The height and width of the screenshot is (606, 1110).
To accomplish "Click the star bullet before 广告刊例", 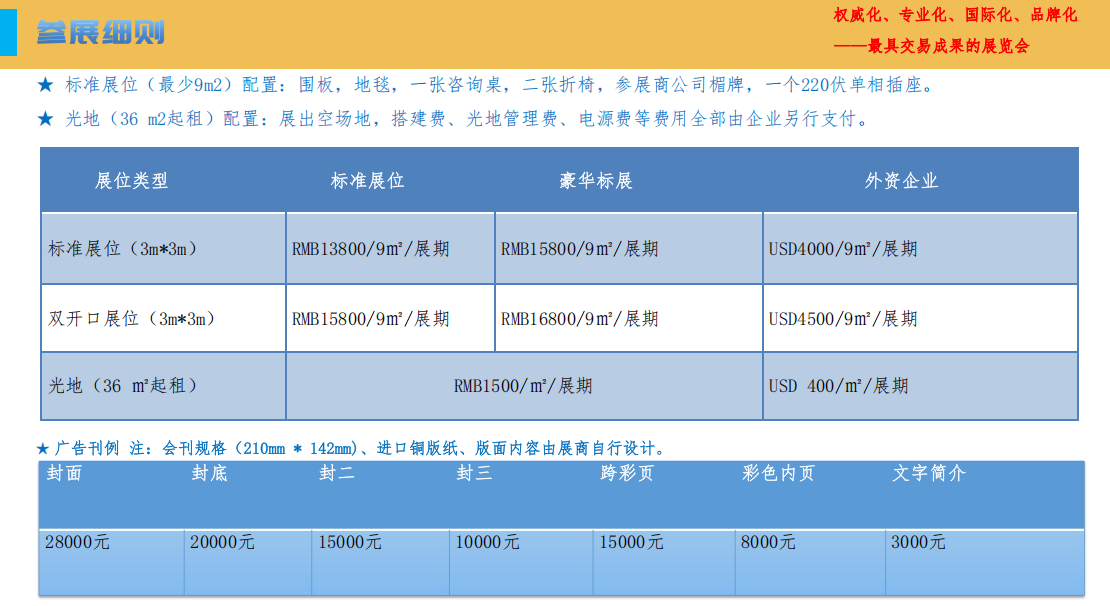I will pos(43,448).
